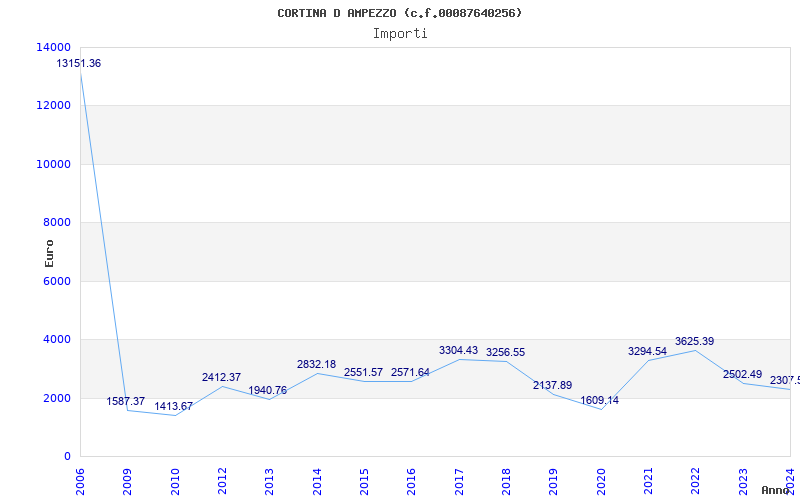Click x-axis year 2006
This screenshot has height=500, width=800.
pyautogui.click(x=80, y=482)
